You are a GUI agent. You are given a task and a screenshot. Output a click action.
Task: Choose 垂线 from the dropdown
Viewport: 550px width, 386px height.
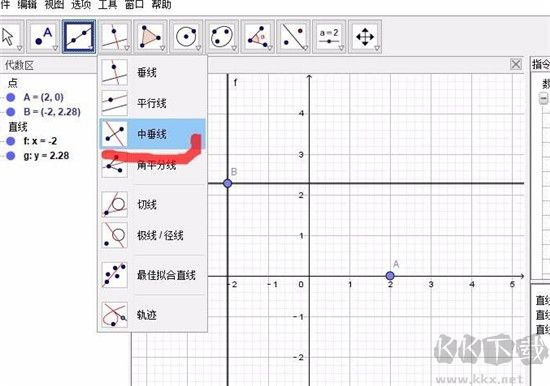tap(152, 72)
